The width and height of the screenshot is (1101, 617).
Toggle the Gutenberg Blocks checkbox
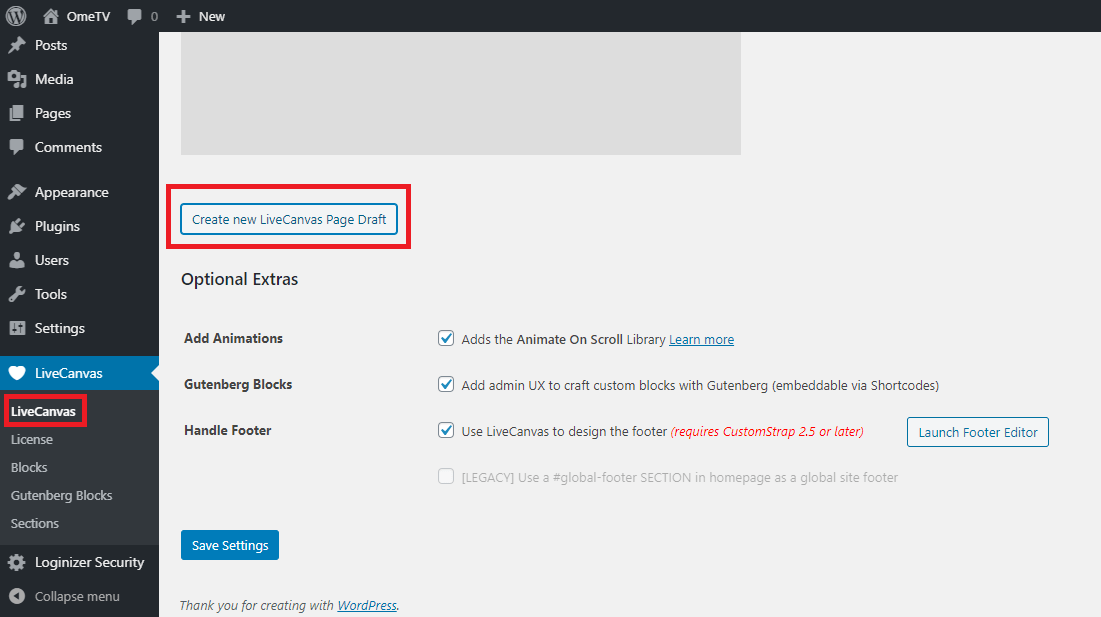pos(446,385)
